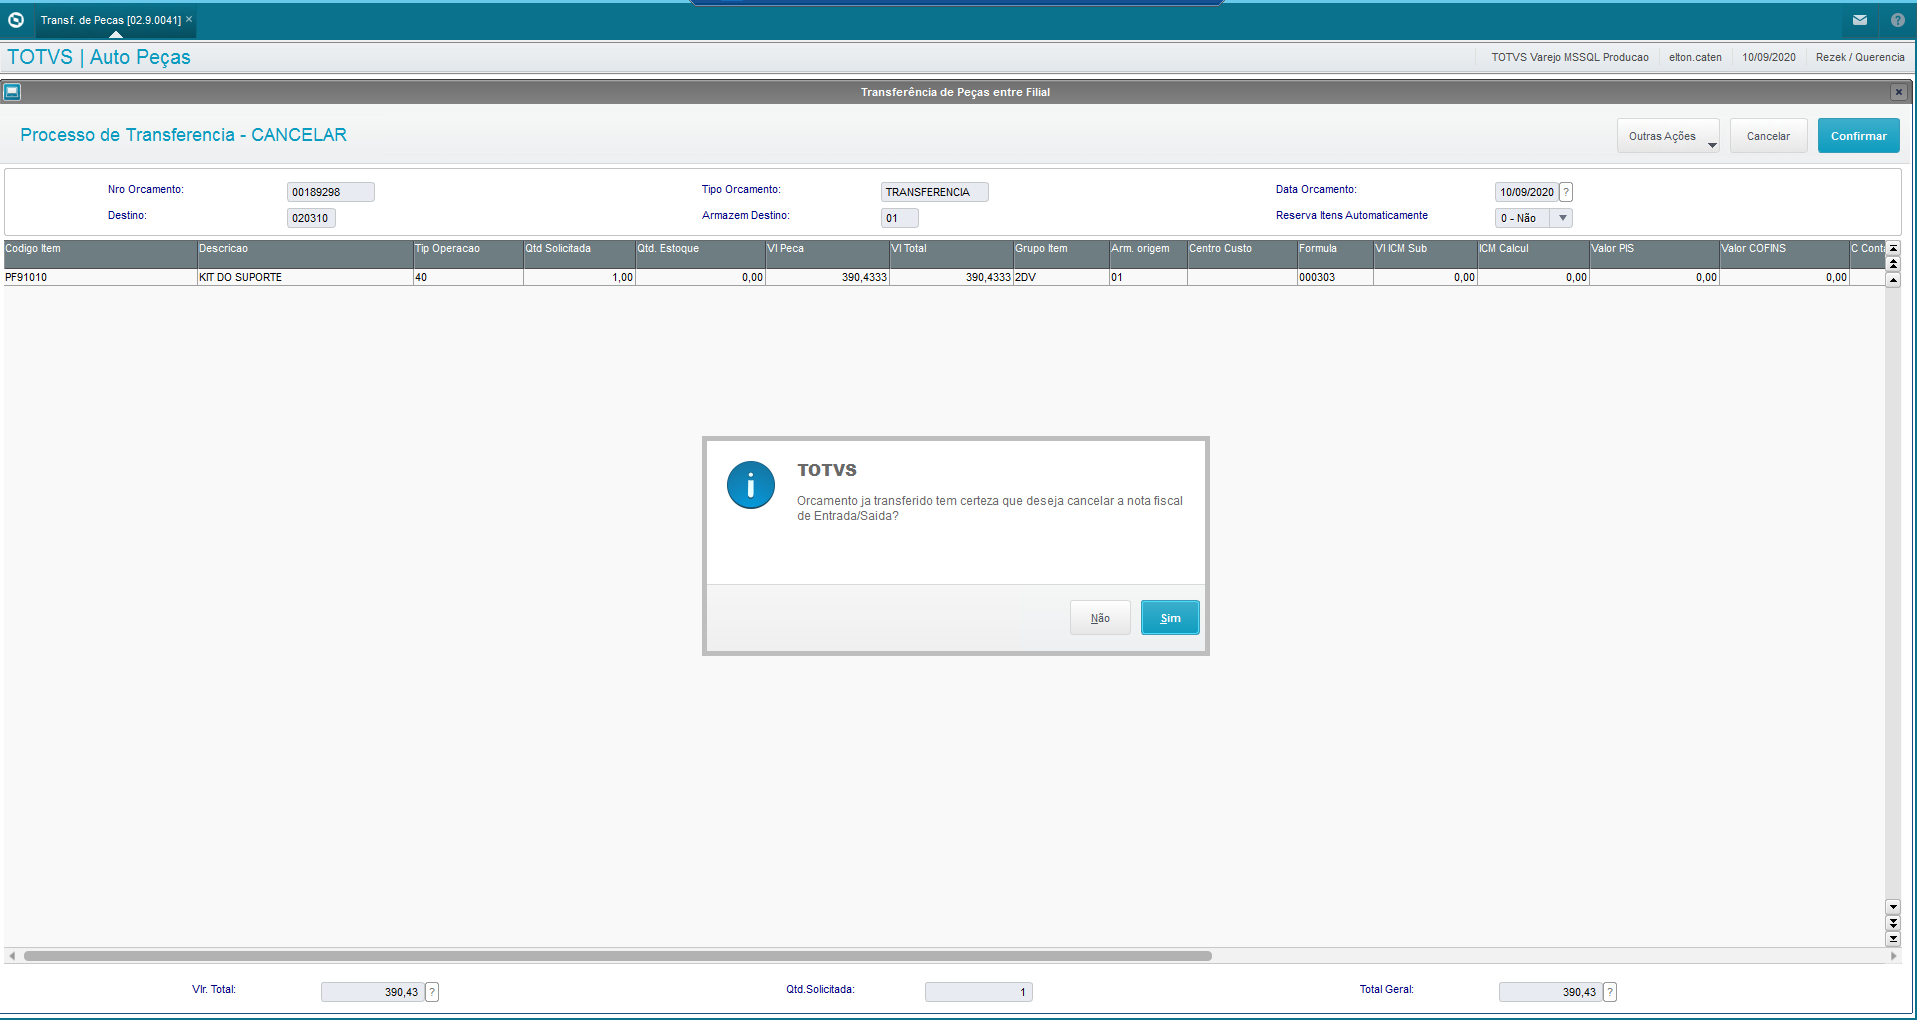The image size is (1917, 1020).
Task: Select the Transf. de Pecas [02.9.0041] tab
Action: point(111,20)
